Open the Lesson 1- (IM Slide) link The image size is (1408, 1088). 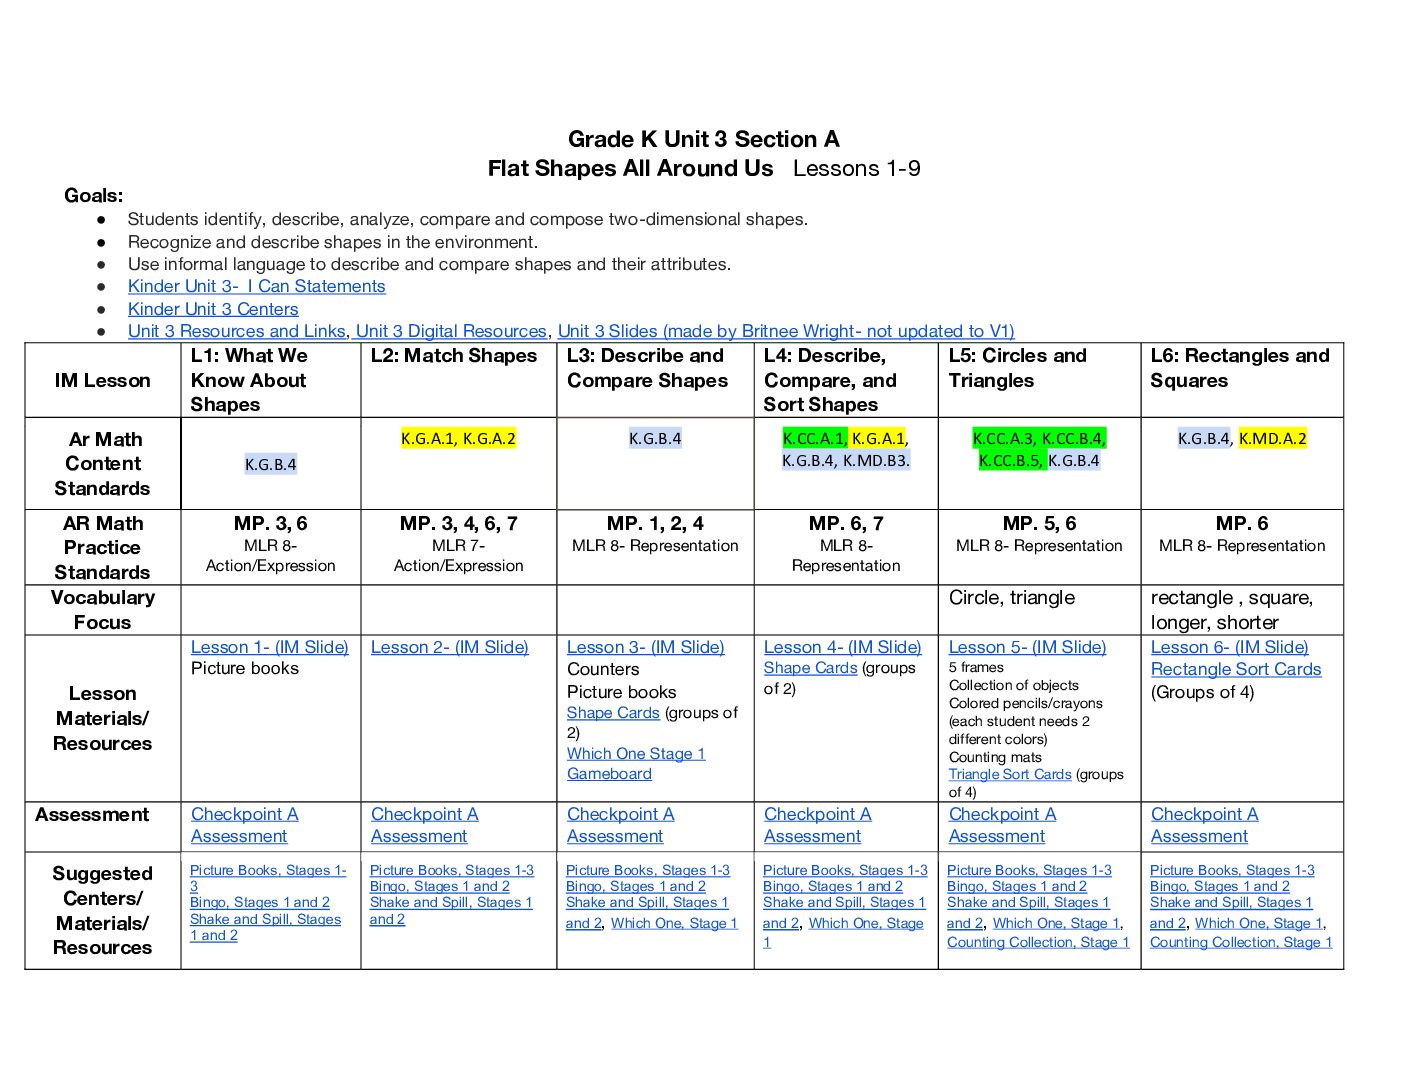pos(270,647)
